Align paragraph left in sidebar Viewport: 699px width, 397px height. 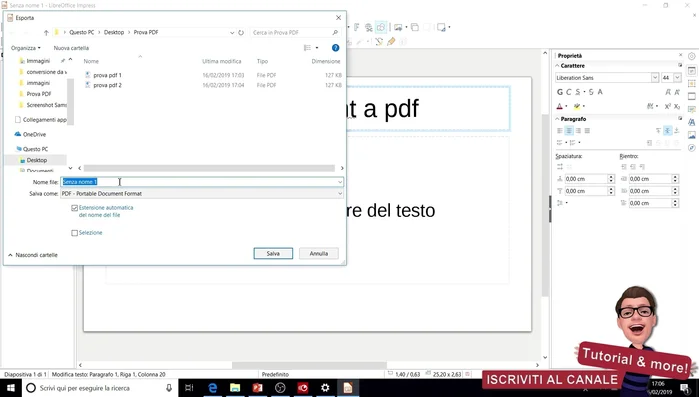tap(560, 131)
